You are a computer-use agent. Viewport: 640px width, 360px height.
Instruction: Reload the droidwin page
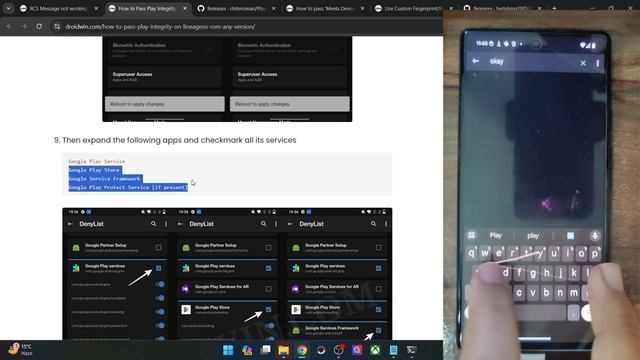[x=39, y=27]
